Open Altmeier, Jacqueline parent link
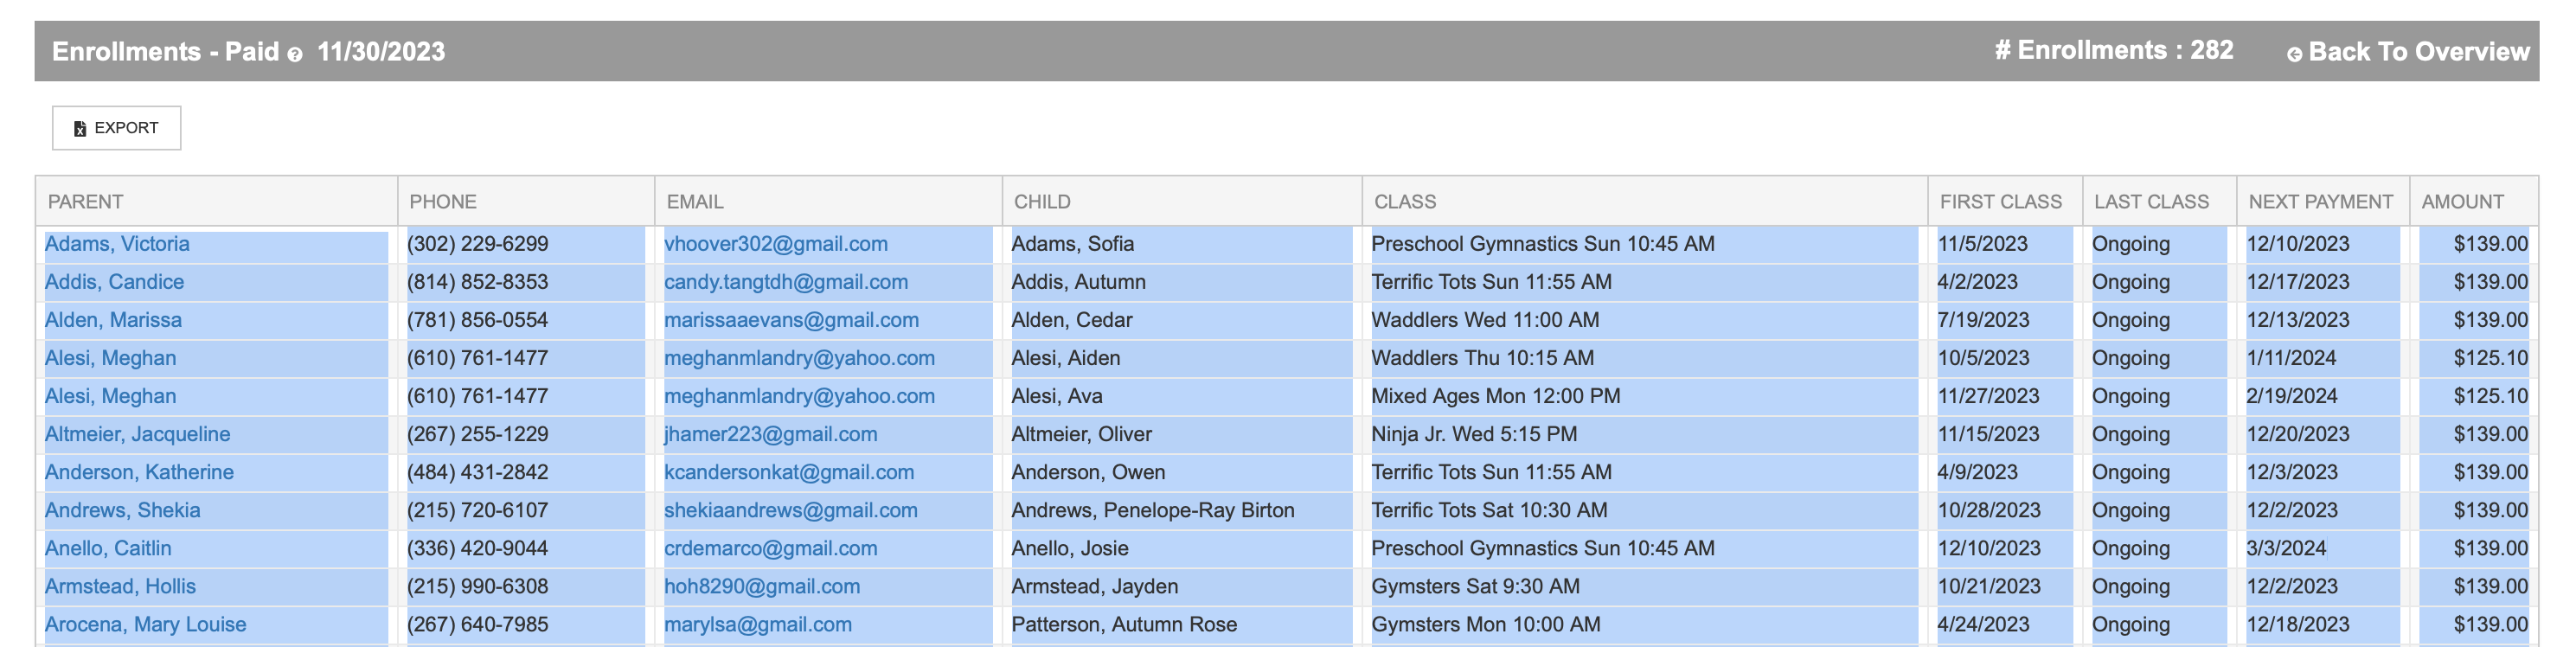The height and width of the screenshot is (647, 2576). tap(137, 434)
